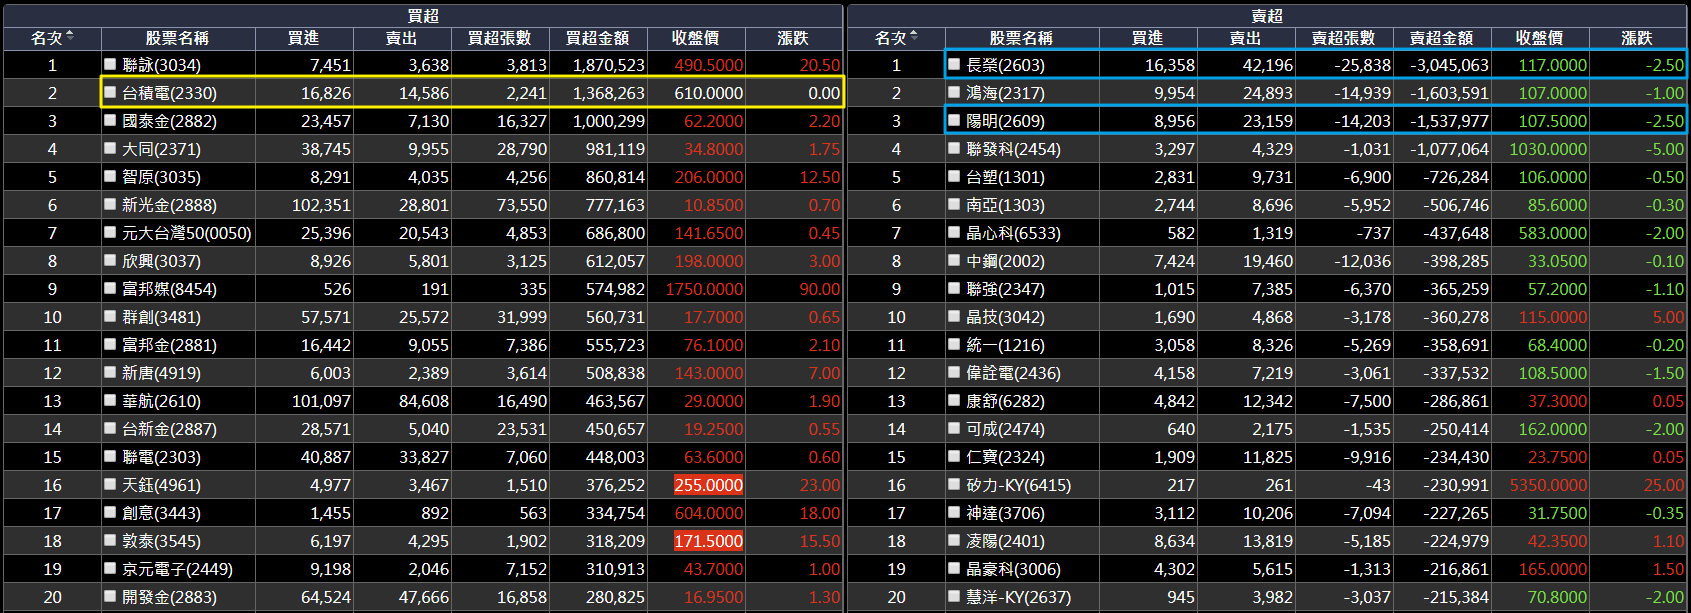Click closing price 5350.0000 of 矽力-KY
The width and height of the screenshot is (1691, 613).
point(1548,485)
